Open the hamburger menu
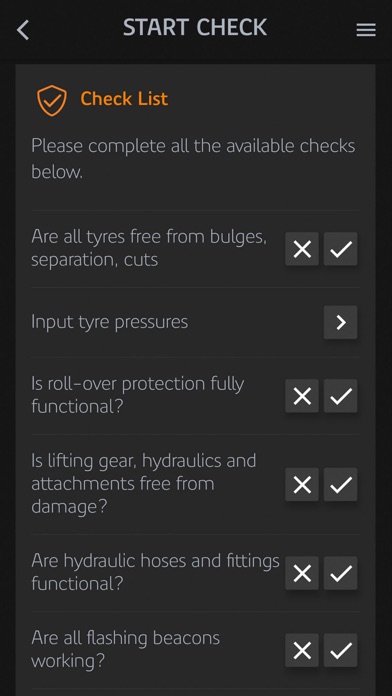Screen dimensions: 392x696 click(x=366, y=30)
